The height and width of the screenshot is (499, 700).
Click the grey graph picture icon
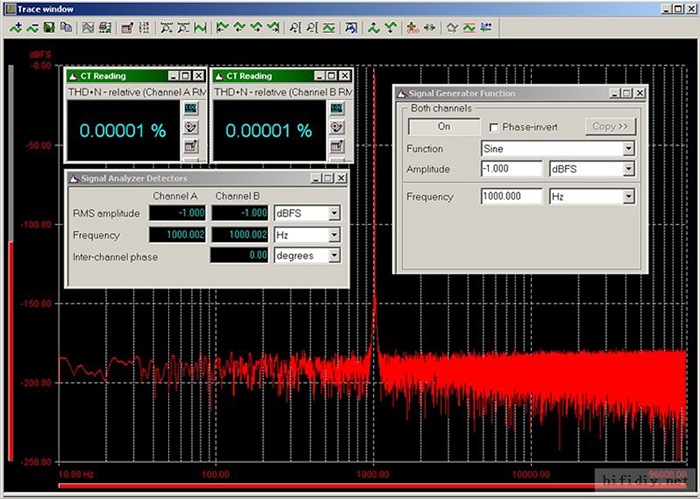click(x=88, y=28)
